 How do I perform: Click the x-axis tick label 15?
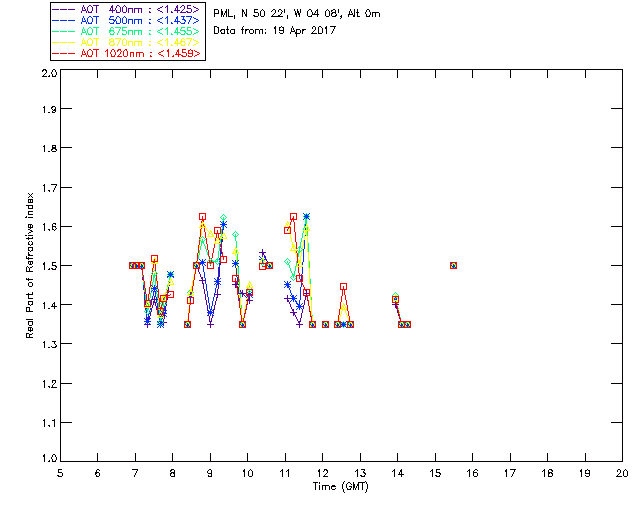point(435,473)
